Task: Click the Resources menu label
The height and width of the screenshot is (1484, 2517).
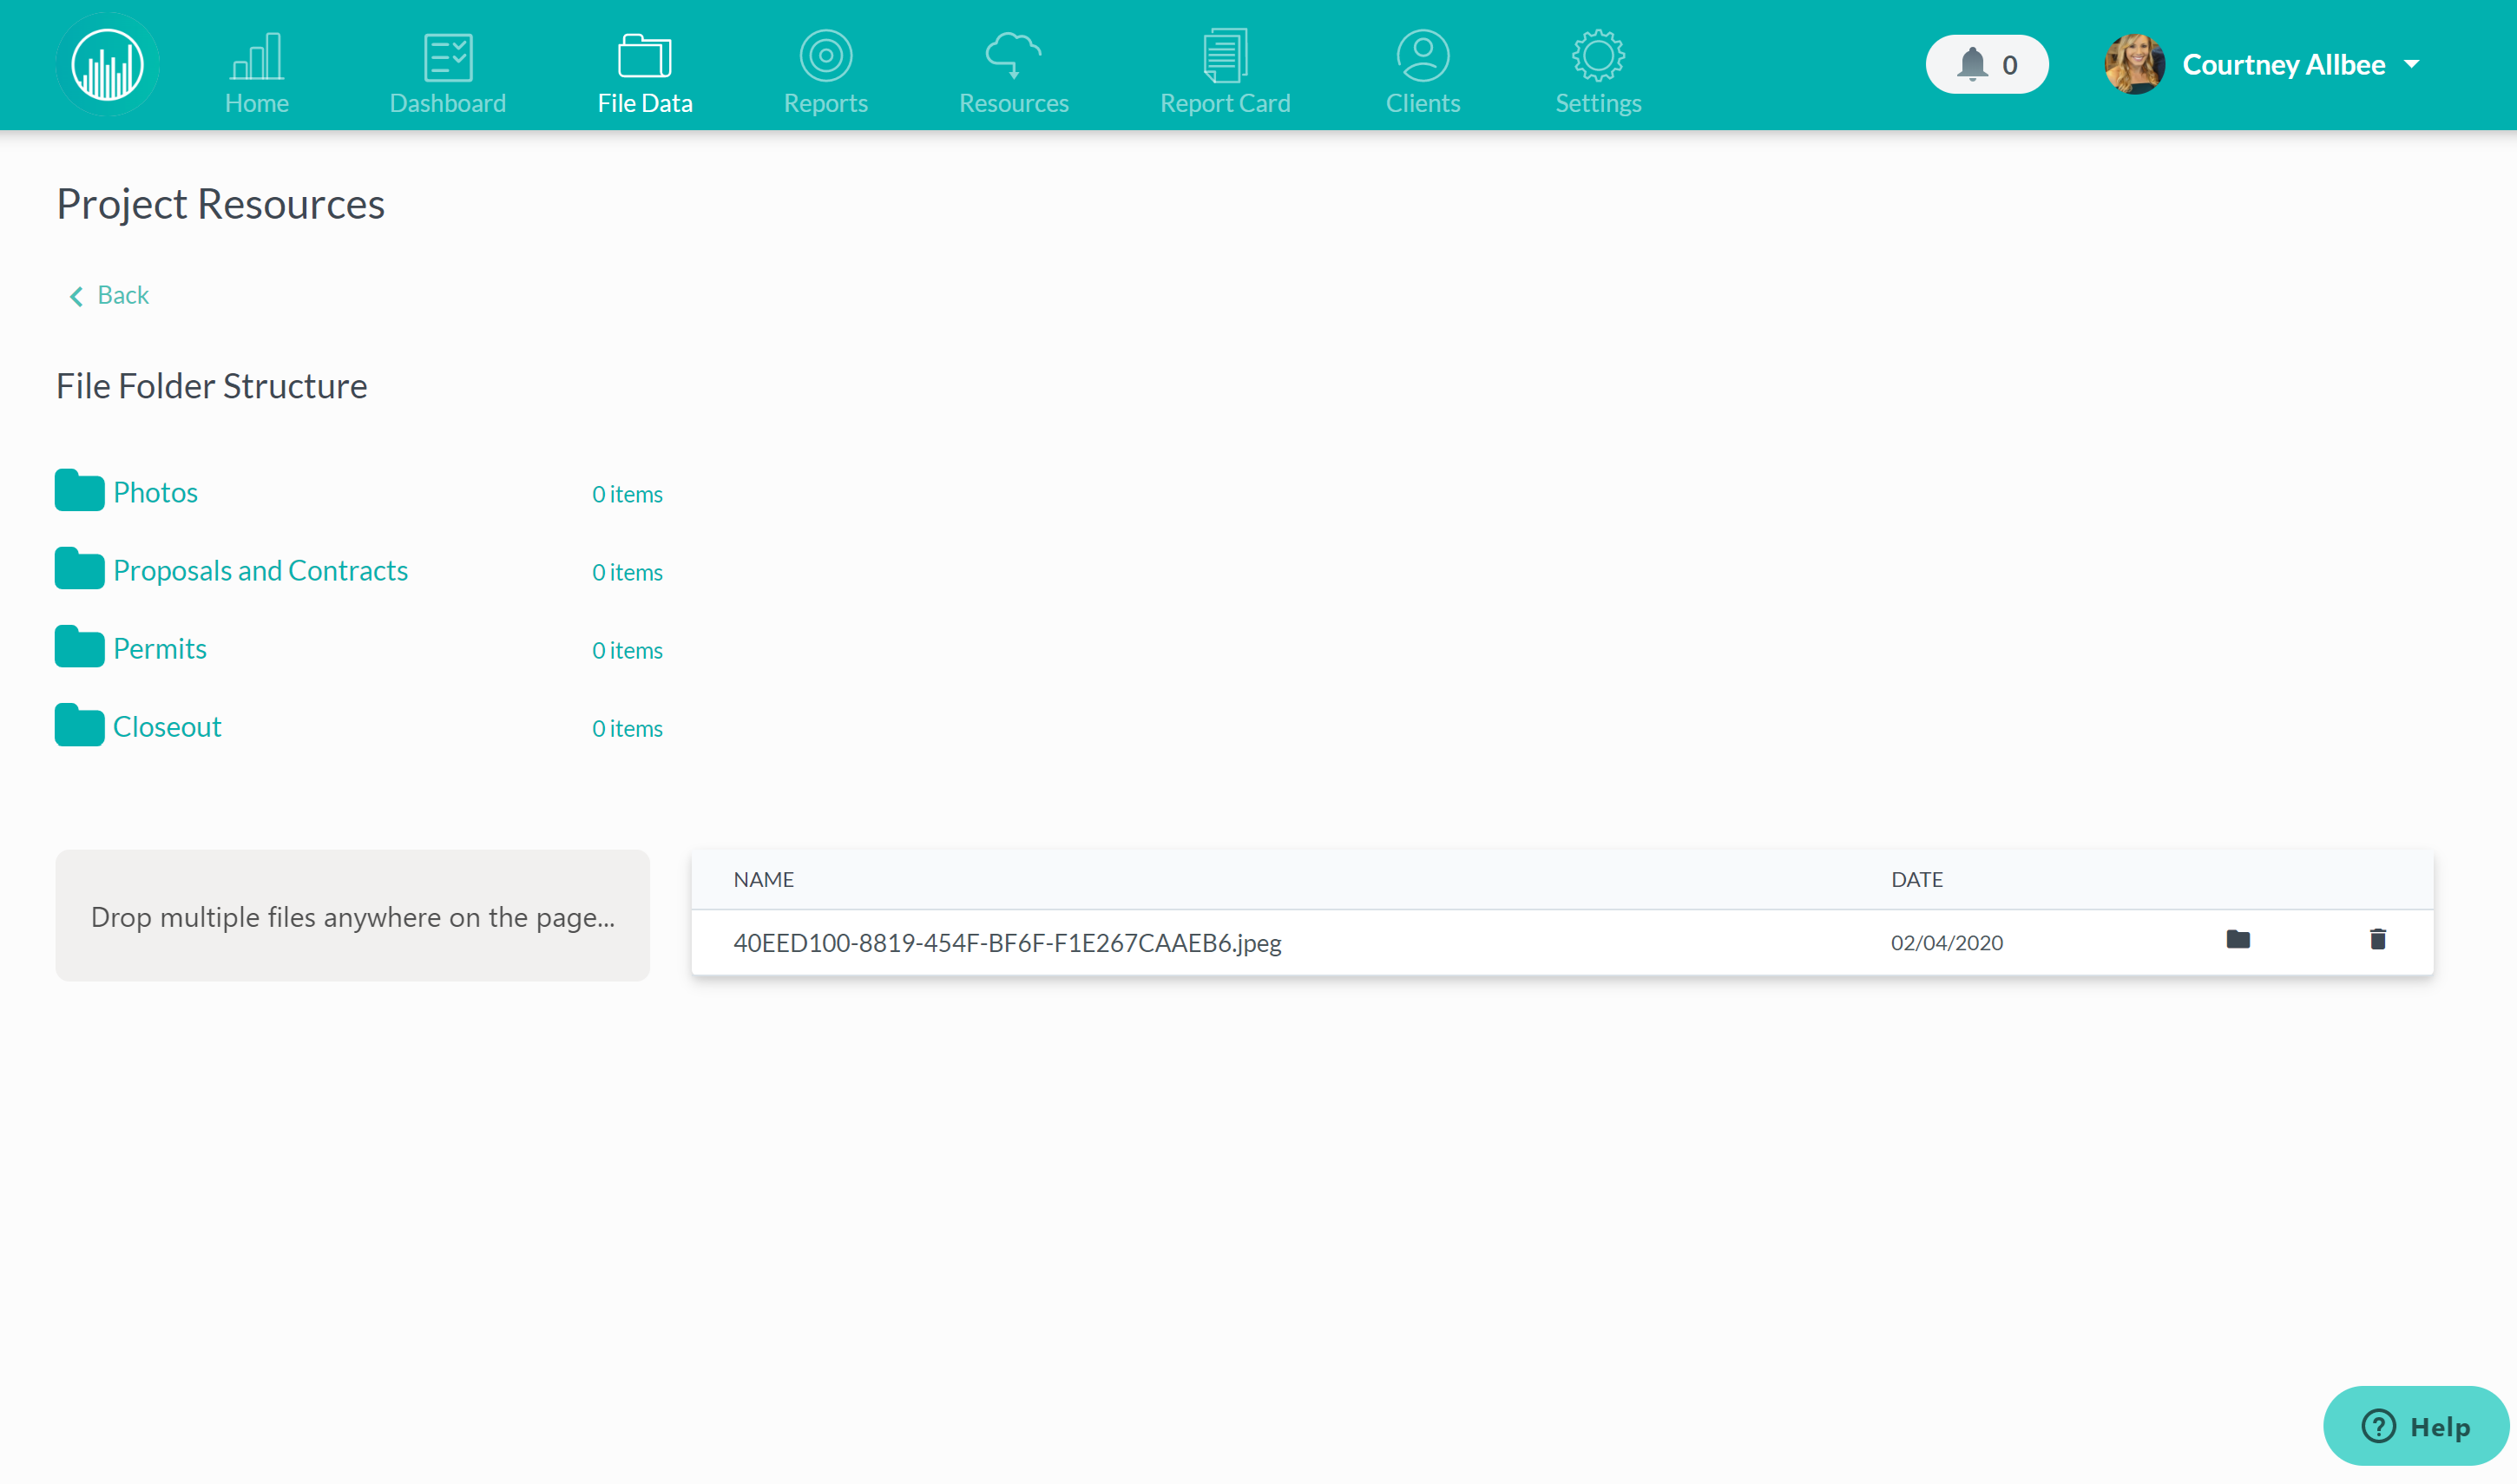Action: pos(1014,103)
